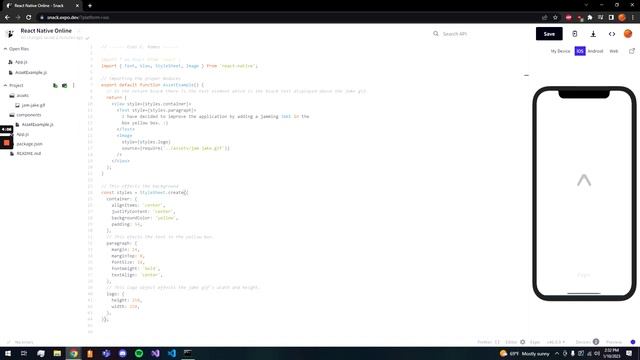Bookmark this page with star icon
The height and width of the screenshot is (360, 640).
(555, 18)
